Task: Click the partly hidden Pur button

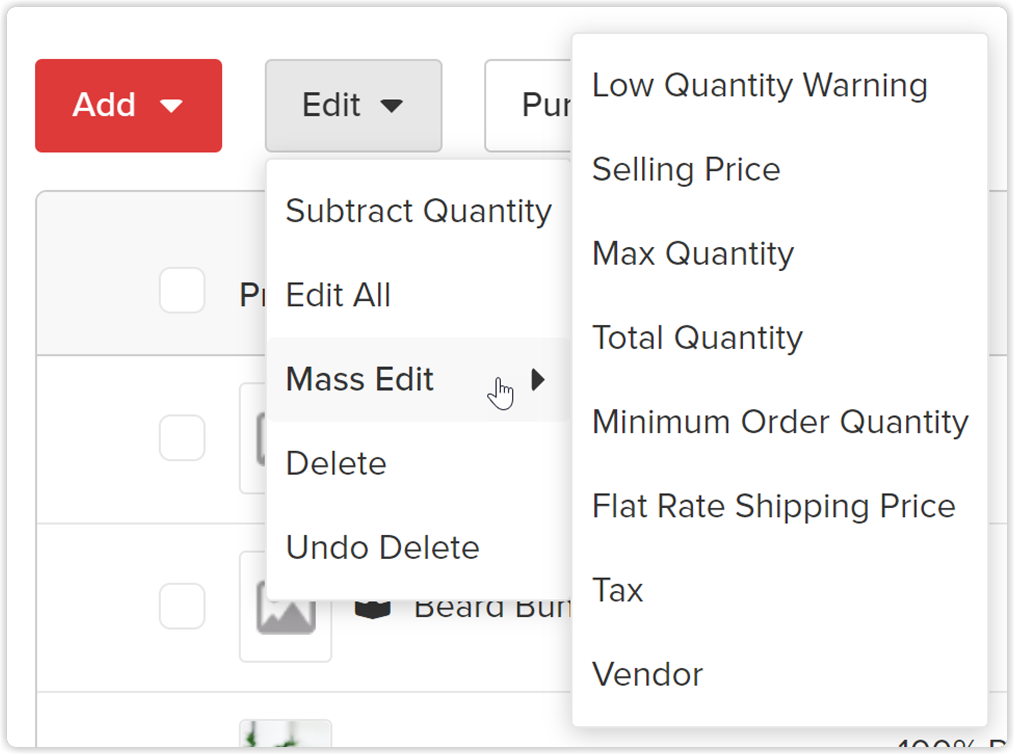Action: 528,106
